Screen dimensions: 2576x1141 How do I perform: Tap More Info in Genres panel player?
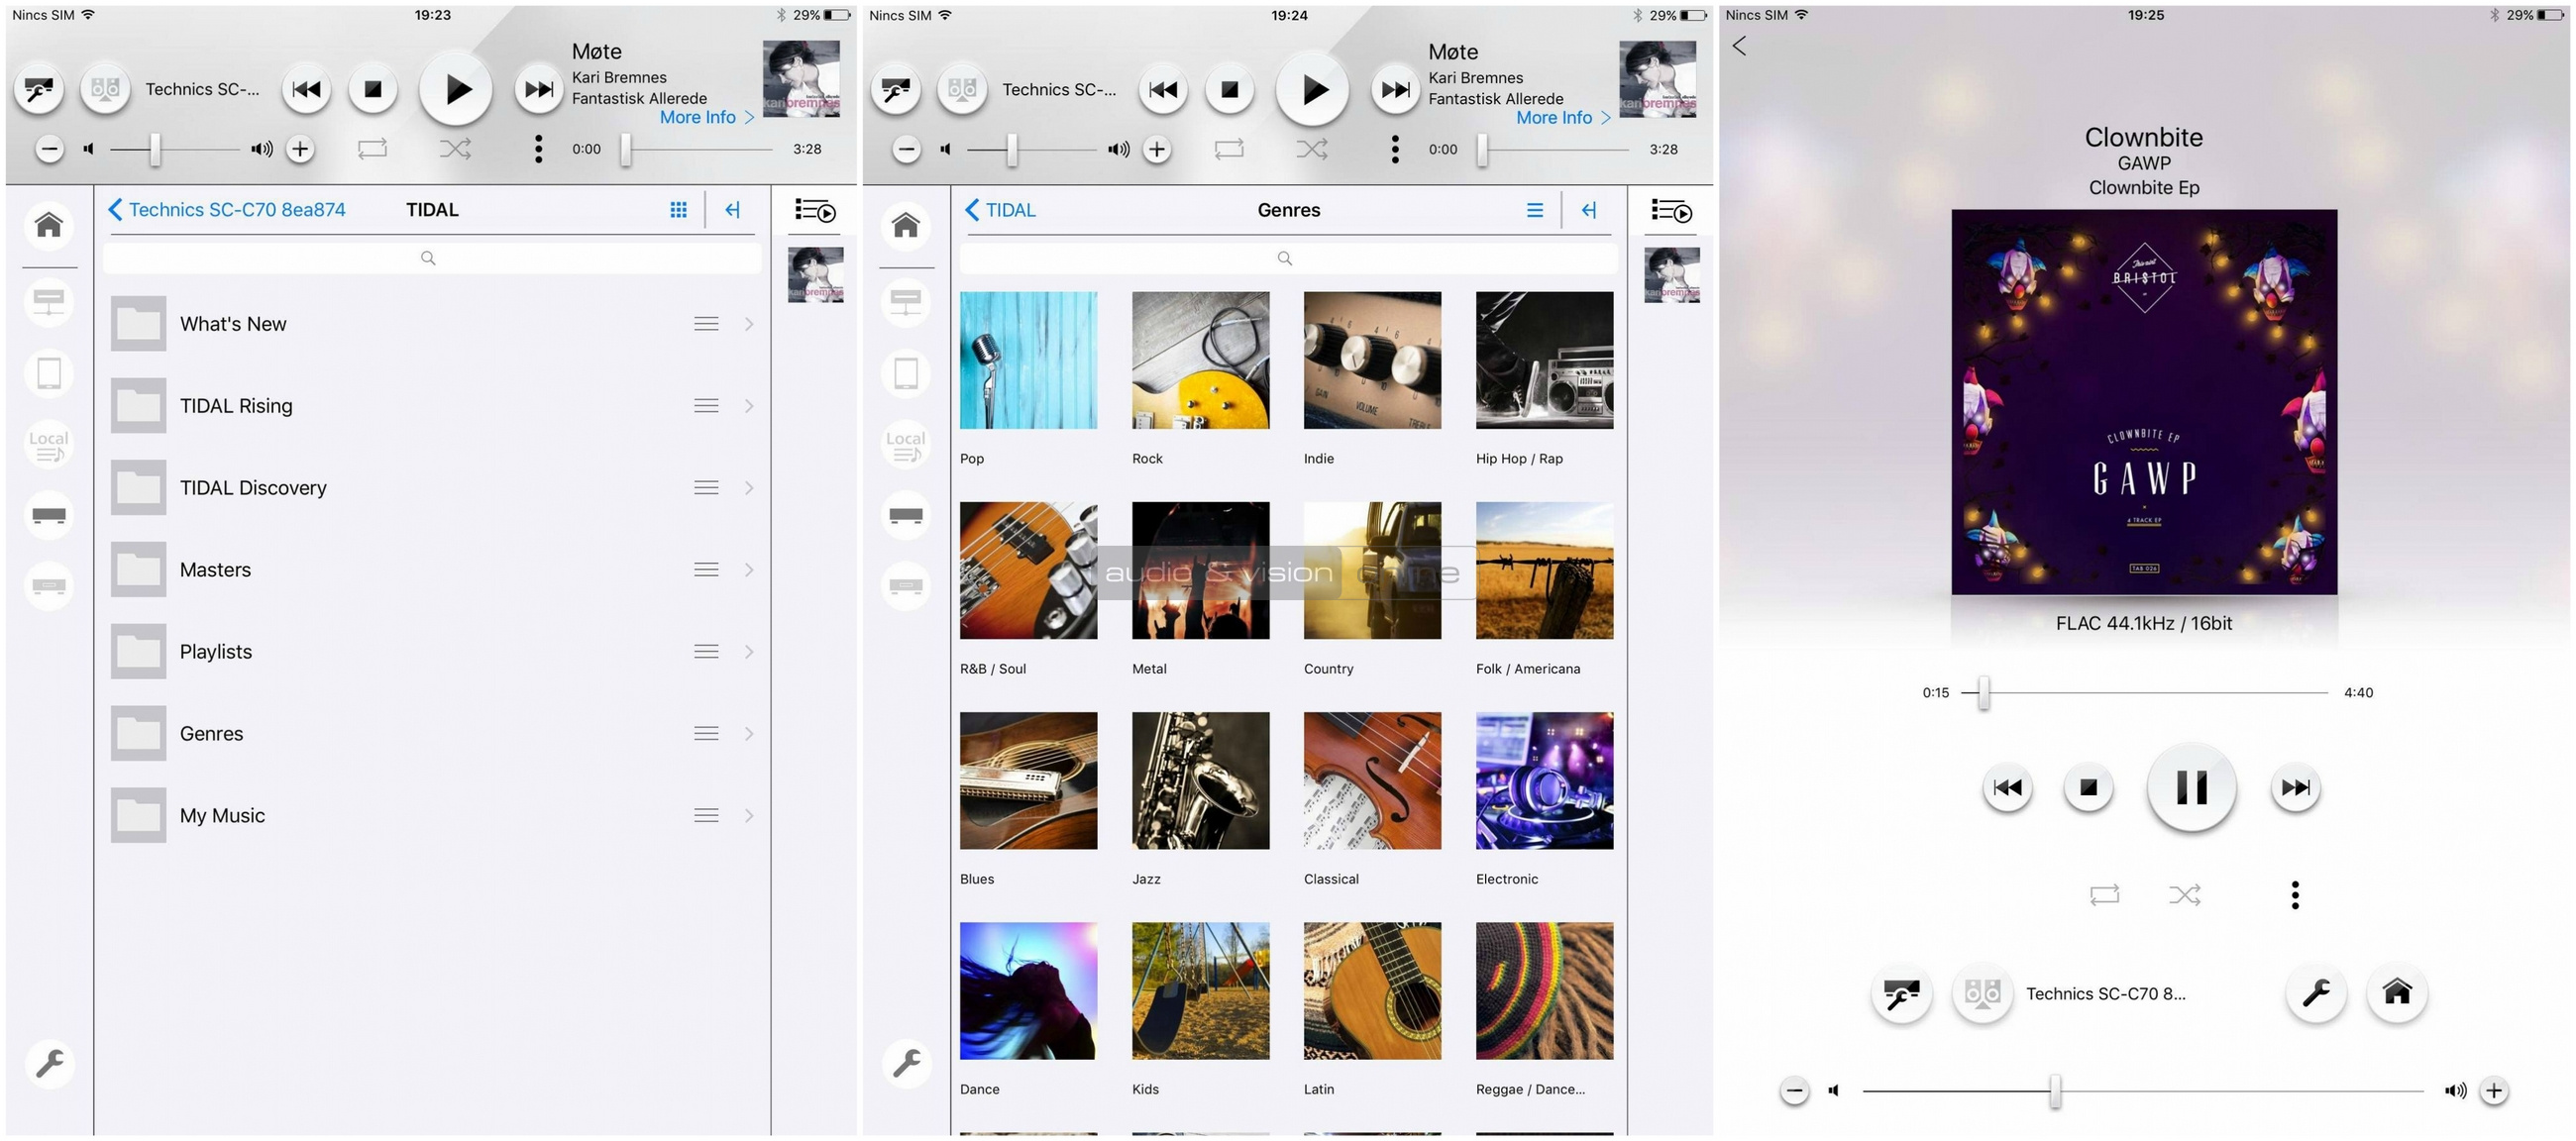pos(1563,118)
